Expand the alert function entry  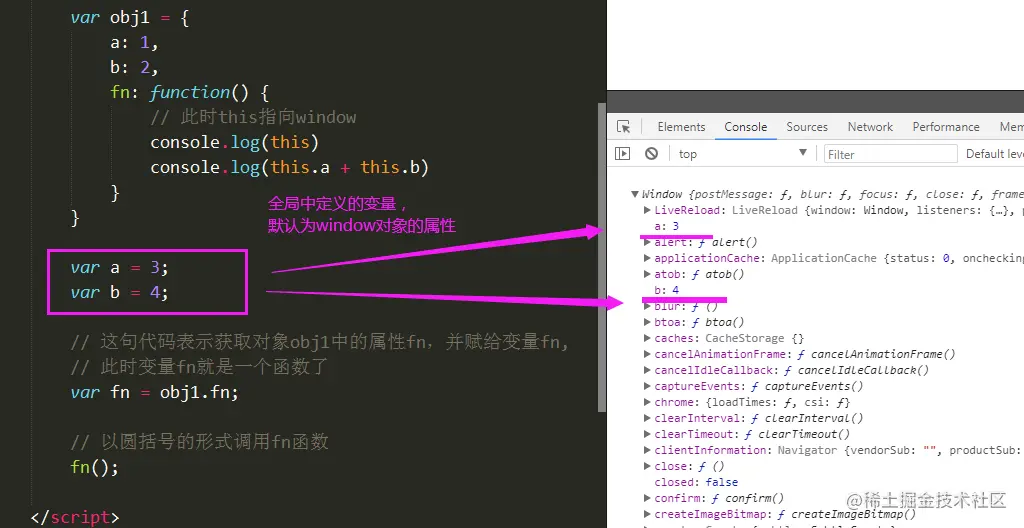pos(647,242)
